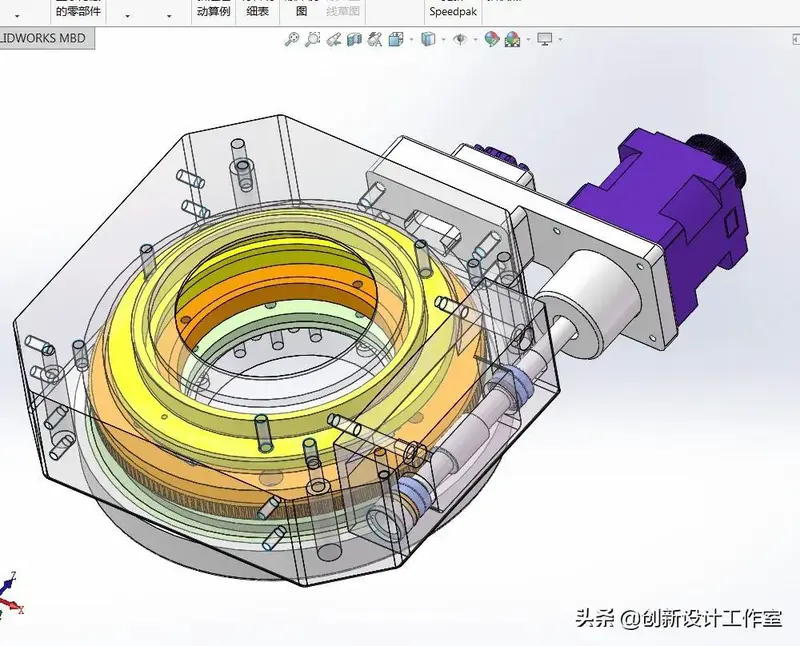The width and height of the screenshot is (800, 646).
Task: Click the Zoom to Fit magnifier icon
Action: coord(291,39)
